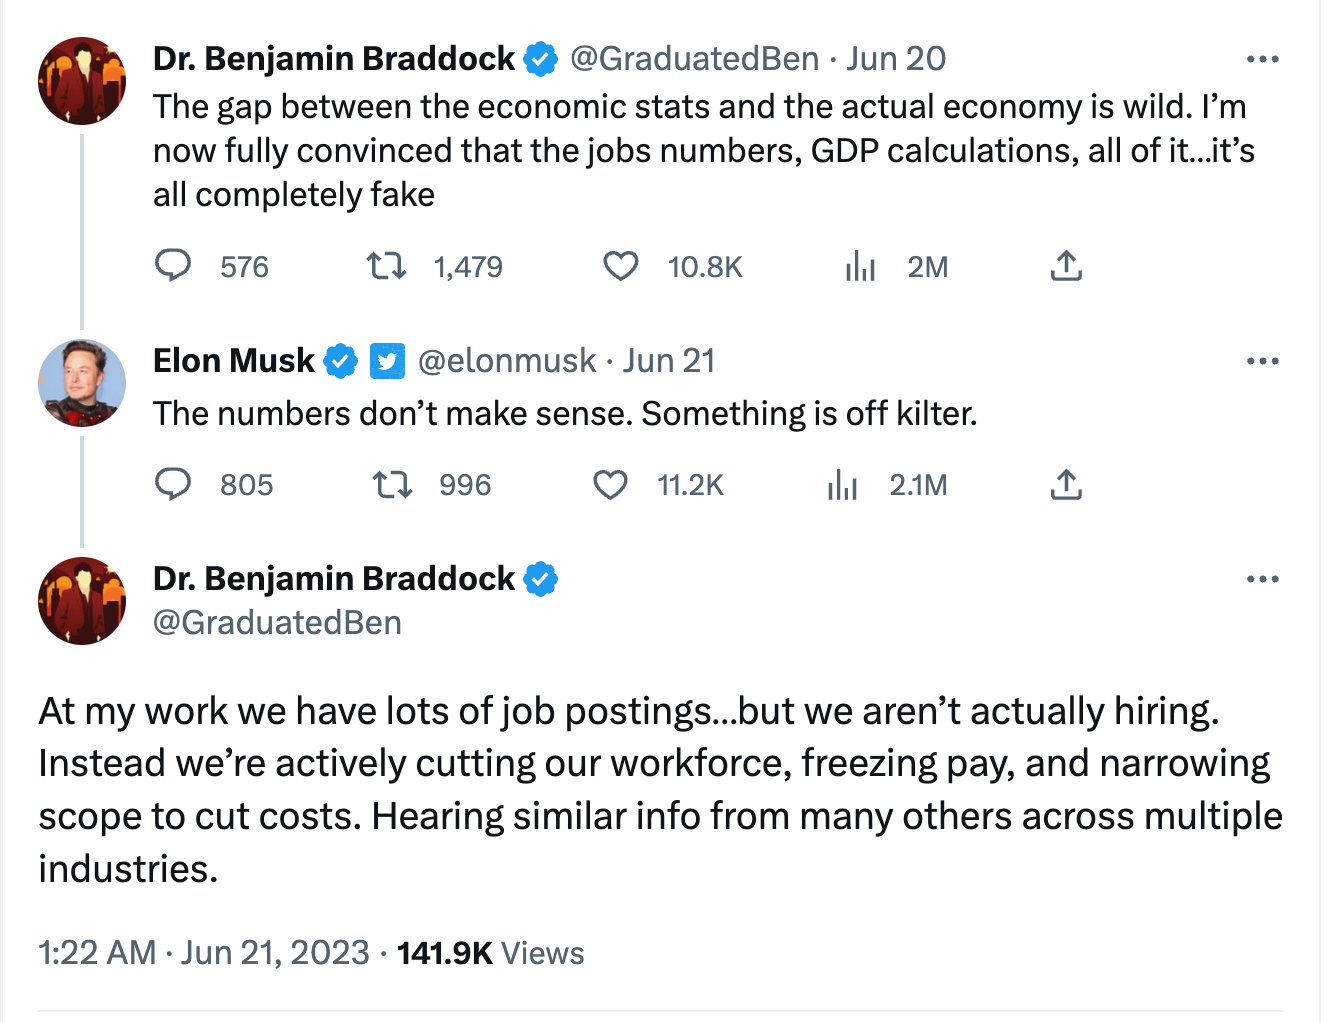Share Elon Musk's tweet

pos(1066,485)
